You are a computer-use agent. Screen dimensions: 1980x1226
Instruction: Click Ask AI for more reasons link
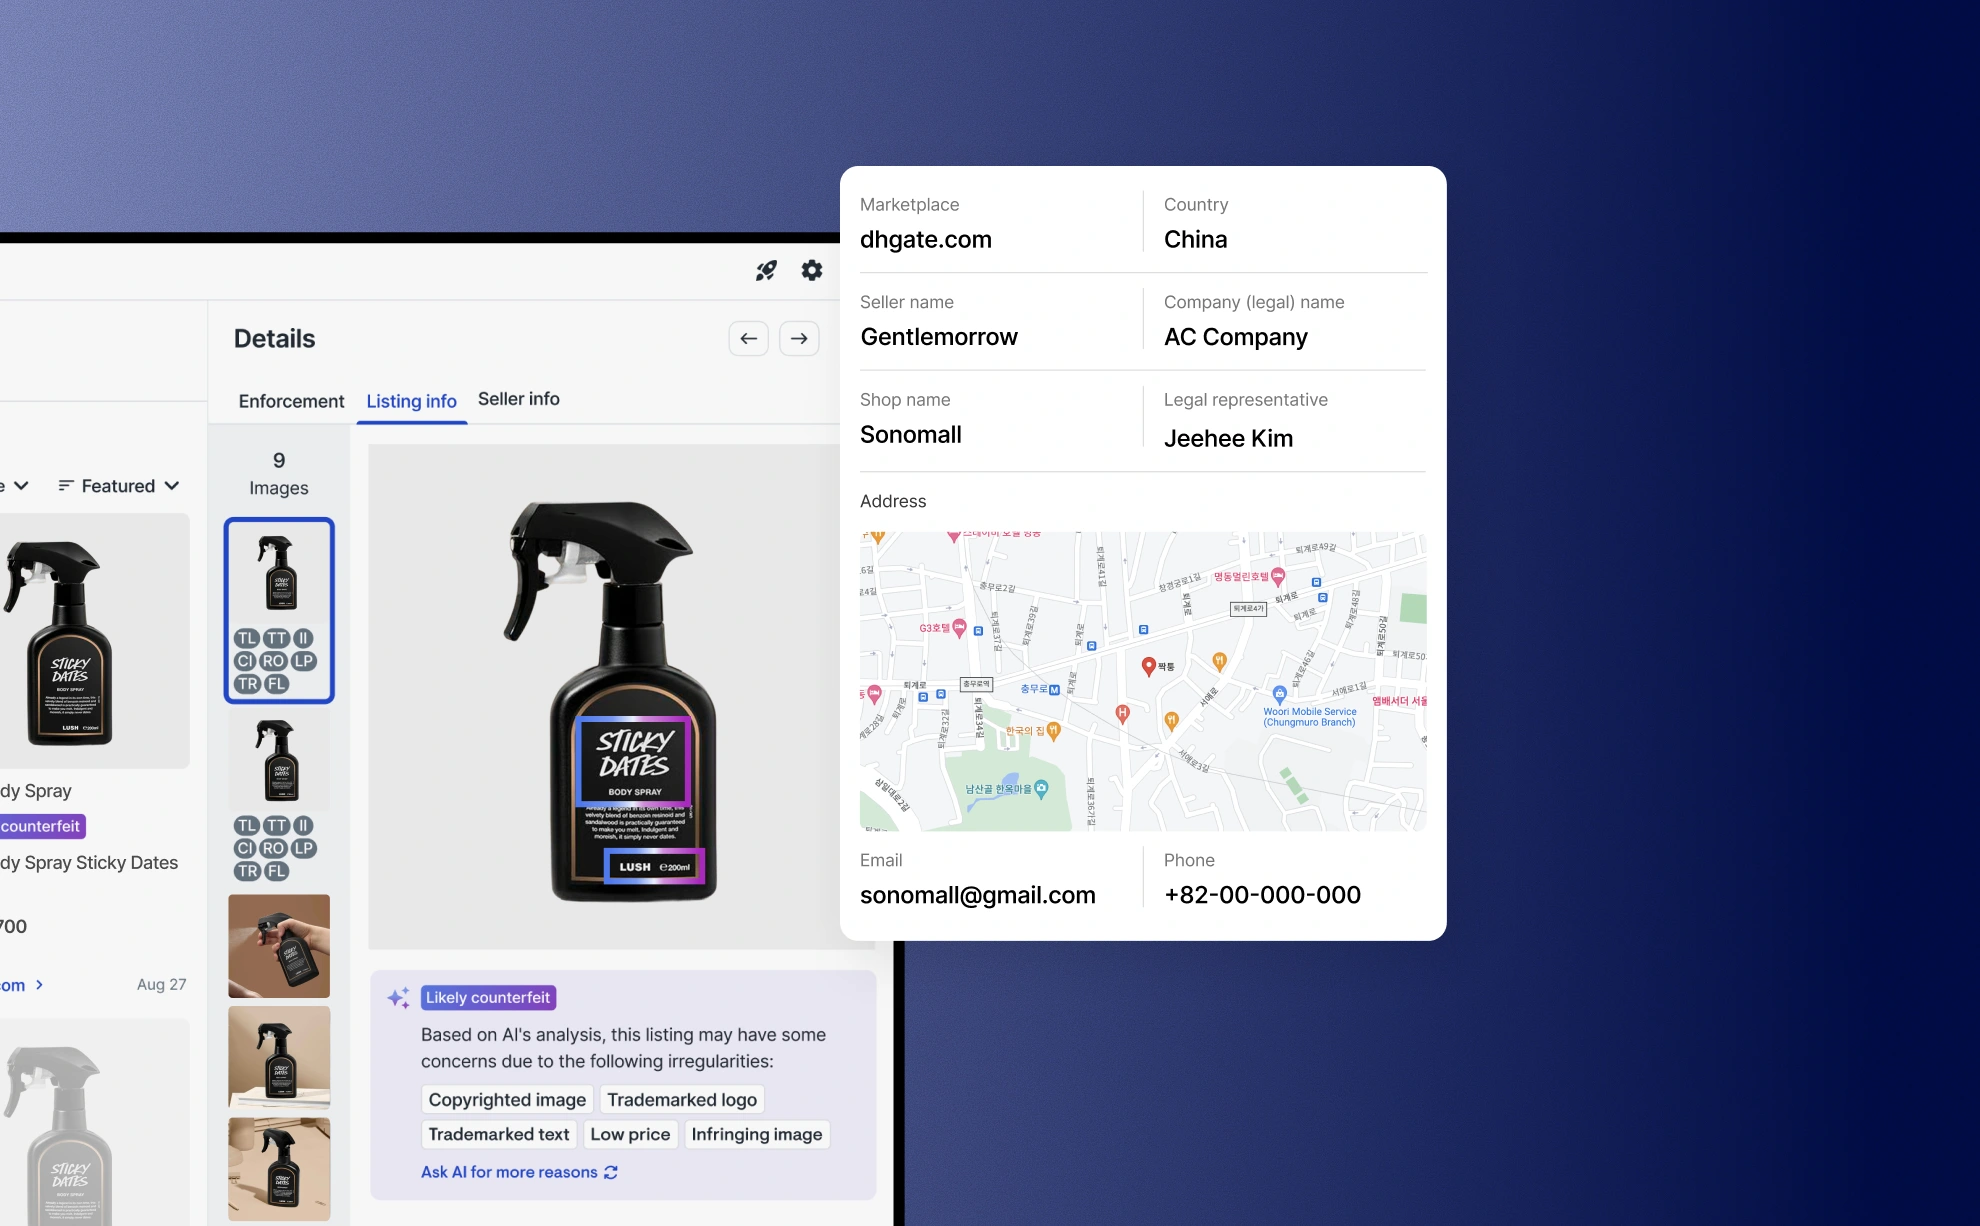click(509, 1172)
